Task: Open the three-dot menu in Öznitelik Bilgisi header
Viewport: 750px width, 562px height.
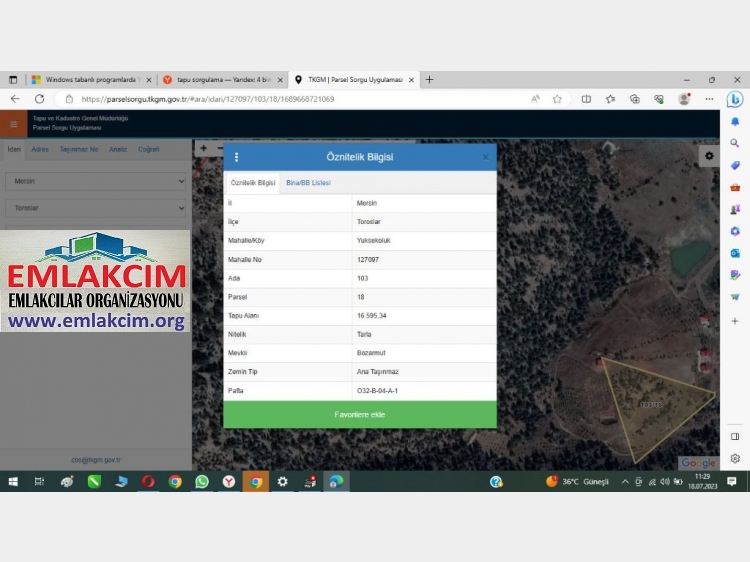Action: tap(236, 158)
